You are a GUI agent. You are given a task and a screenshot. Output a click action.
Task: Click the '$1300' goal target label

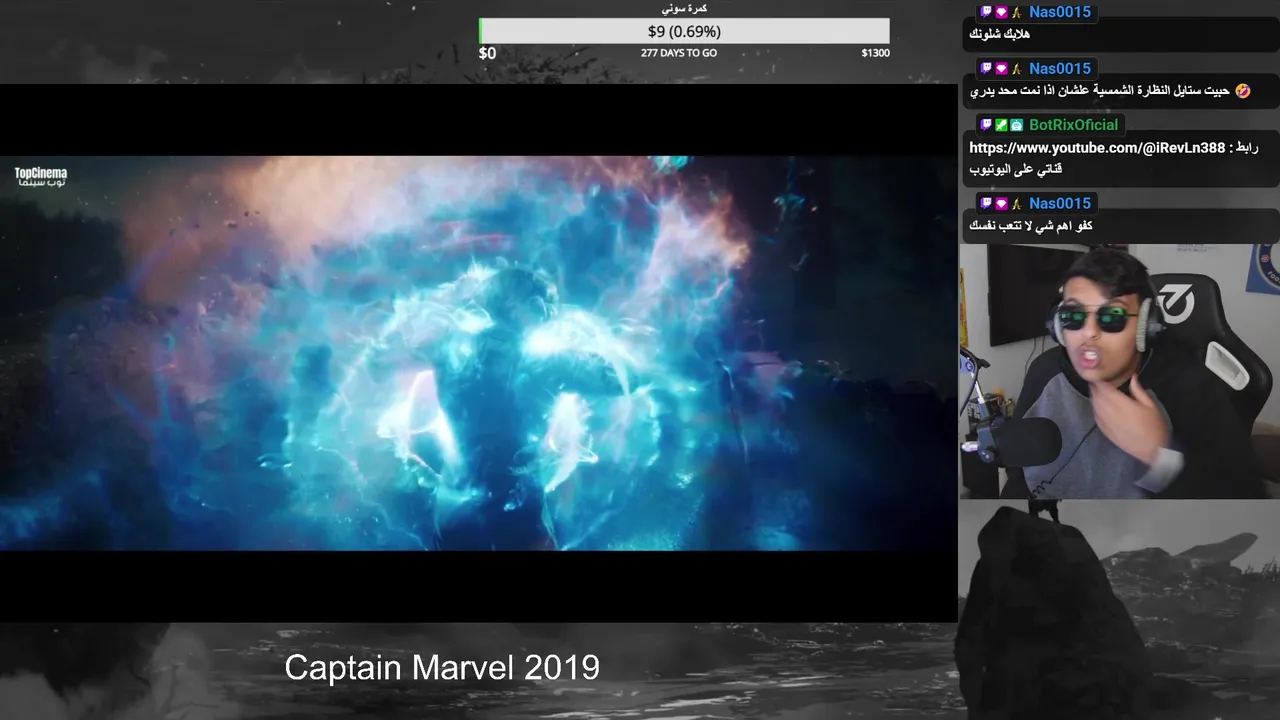coord(875,53)
